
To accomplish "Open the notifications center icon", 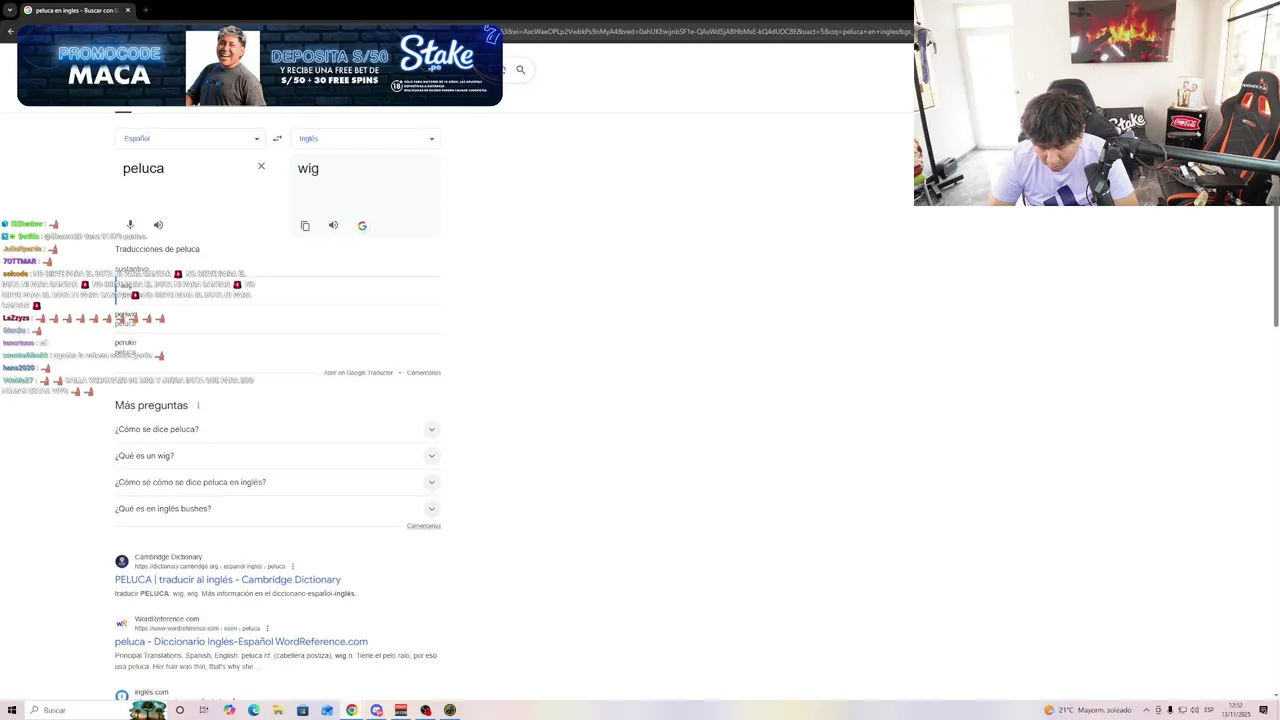I will (1264, 710).
